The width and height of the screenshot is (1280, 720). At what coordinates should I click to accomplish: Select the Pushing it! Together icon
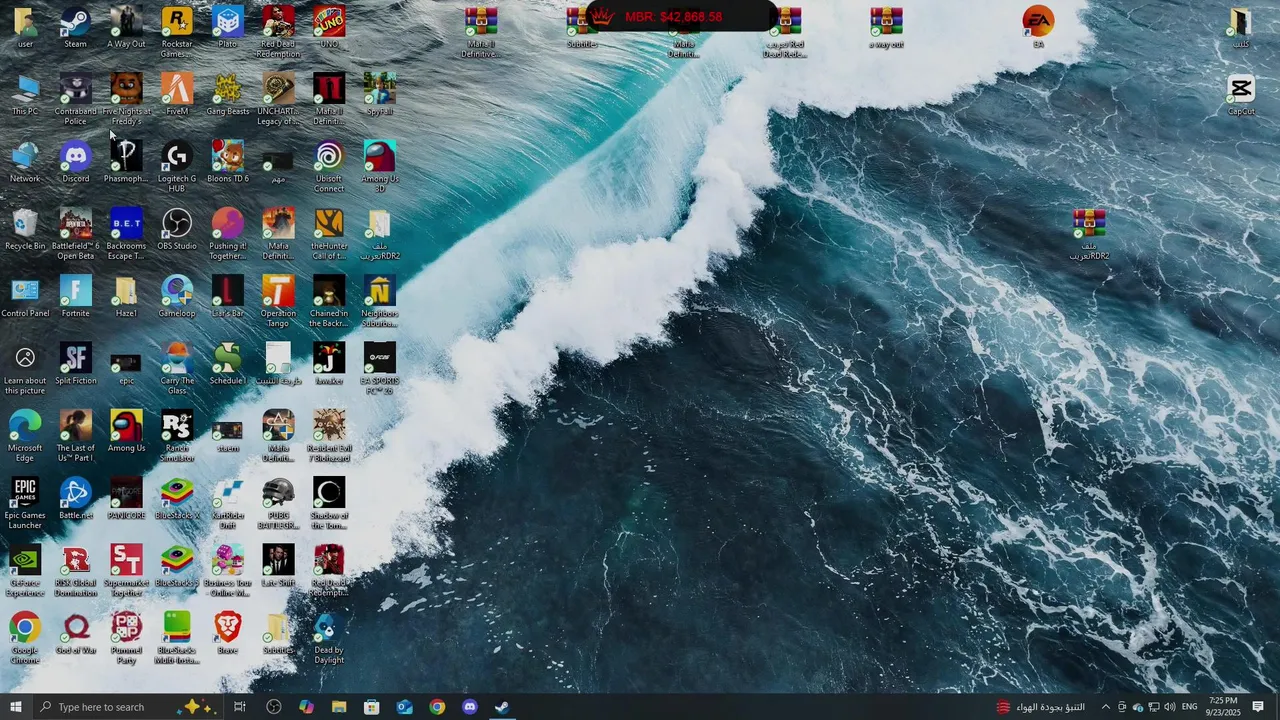(x=228, y=234)
